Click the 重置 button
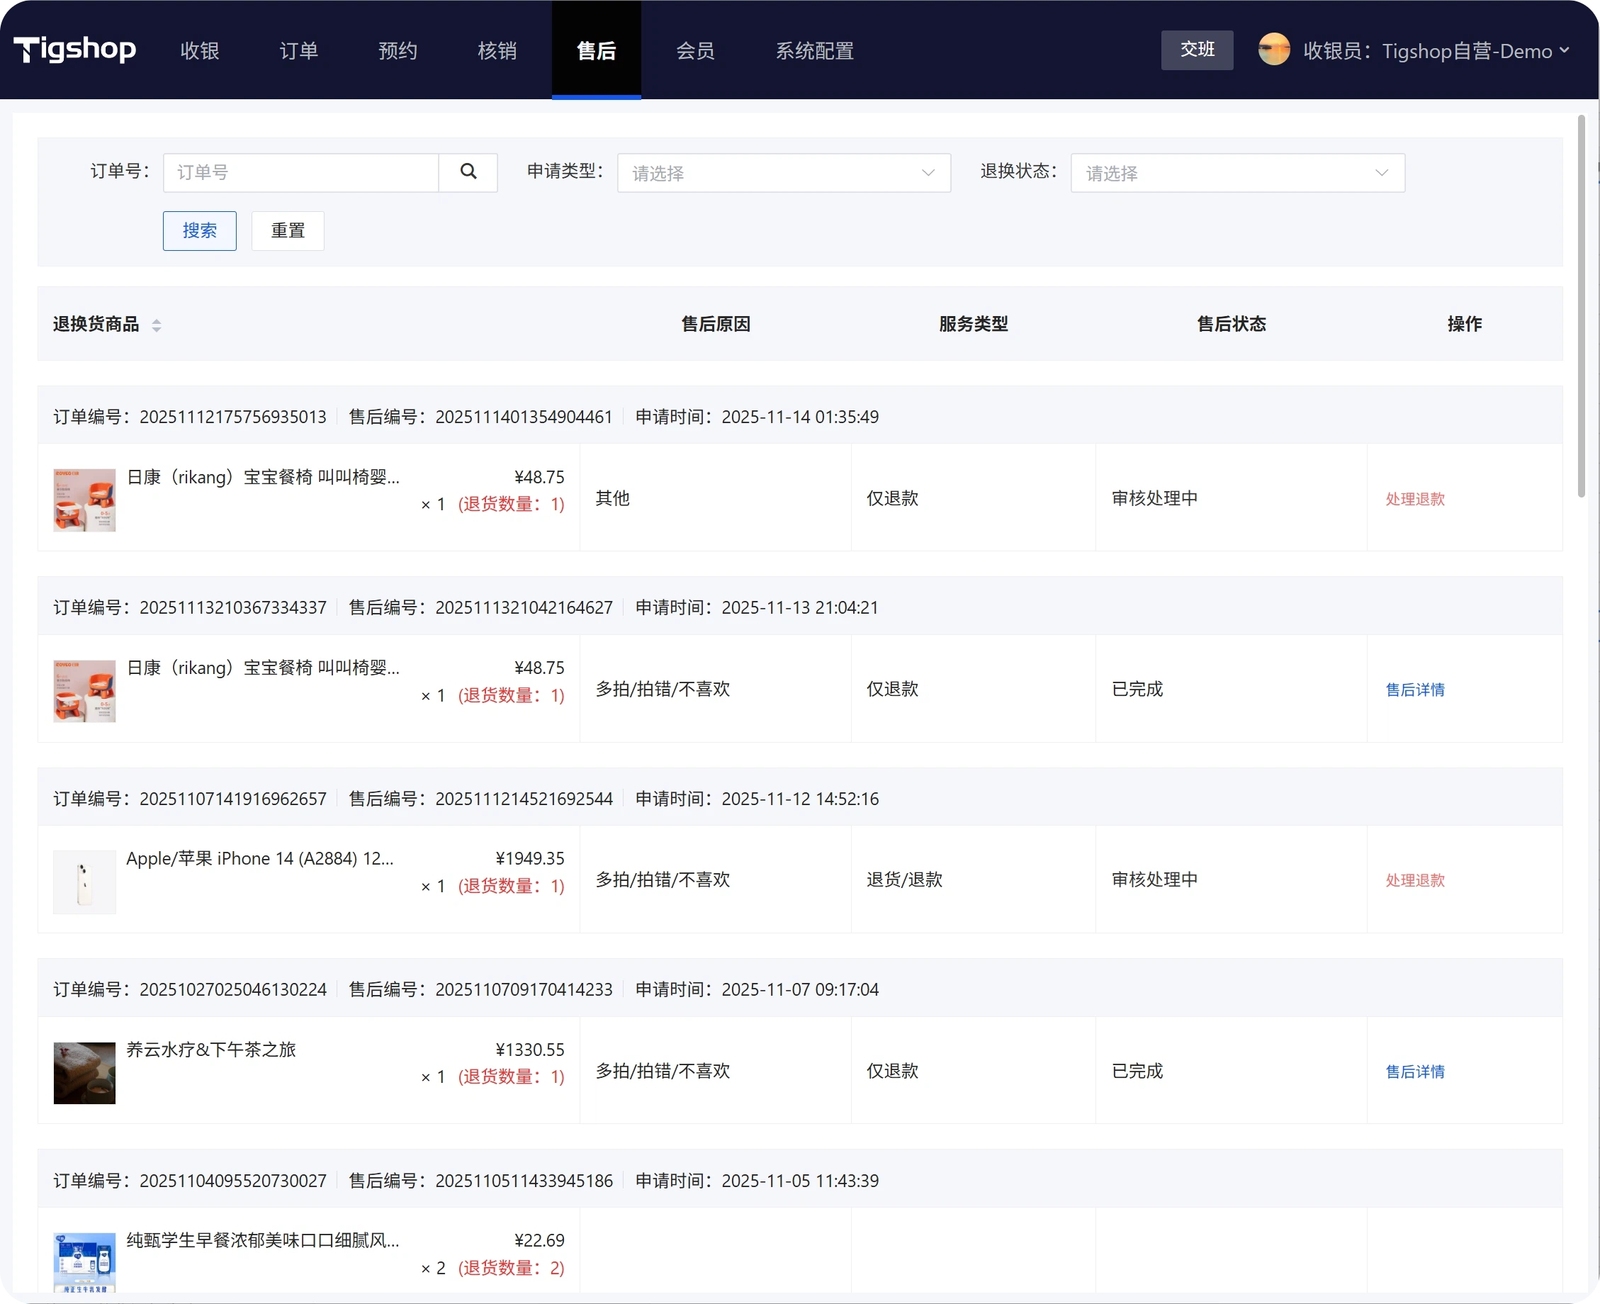Image resolution: width=1600 pixels, height=1304 pixels. pyautogui.click(x=288, y=231)
